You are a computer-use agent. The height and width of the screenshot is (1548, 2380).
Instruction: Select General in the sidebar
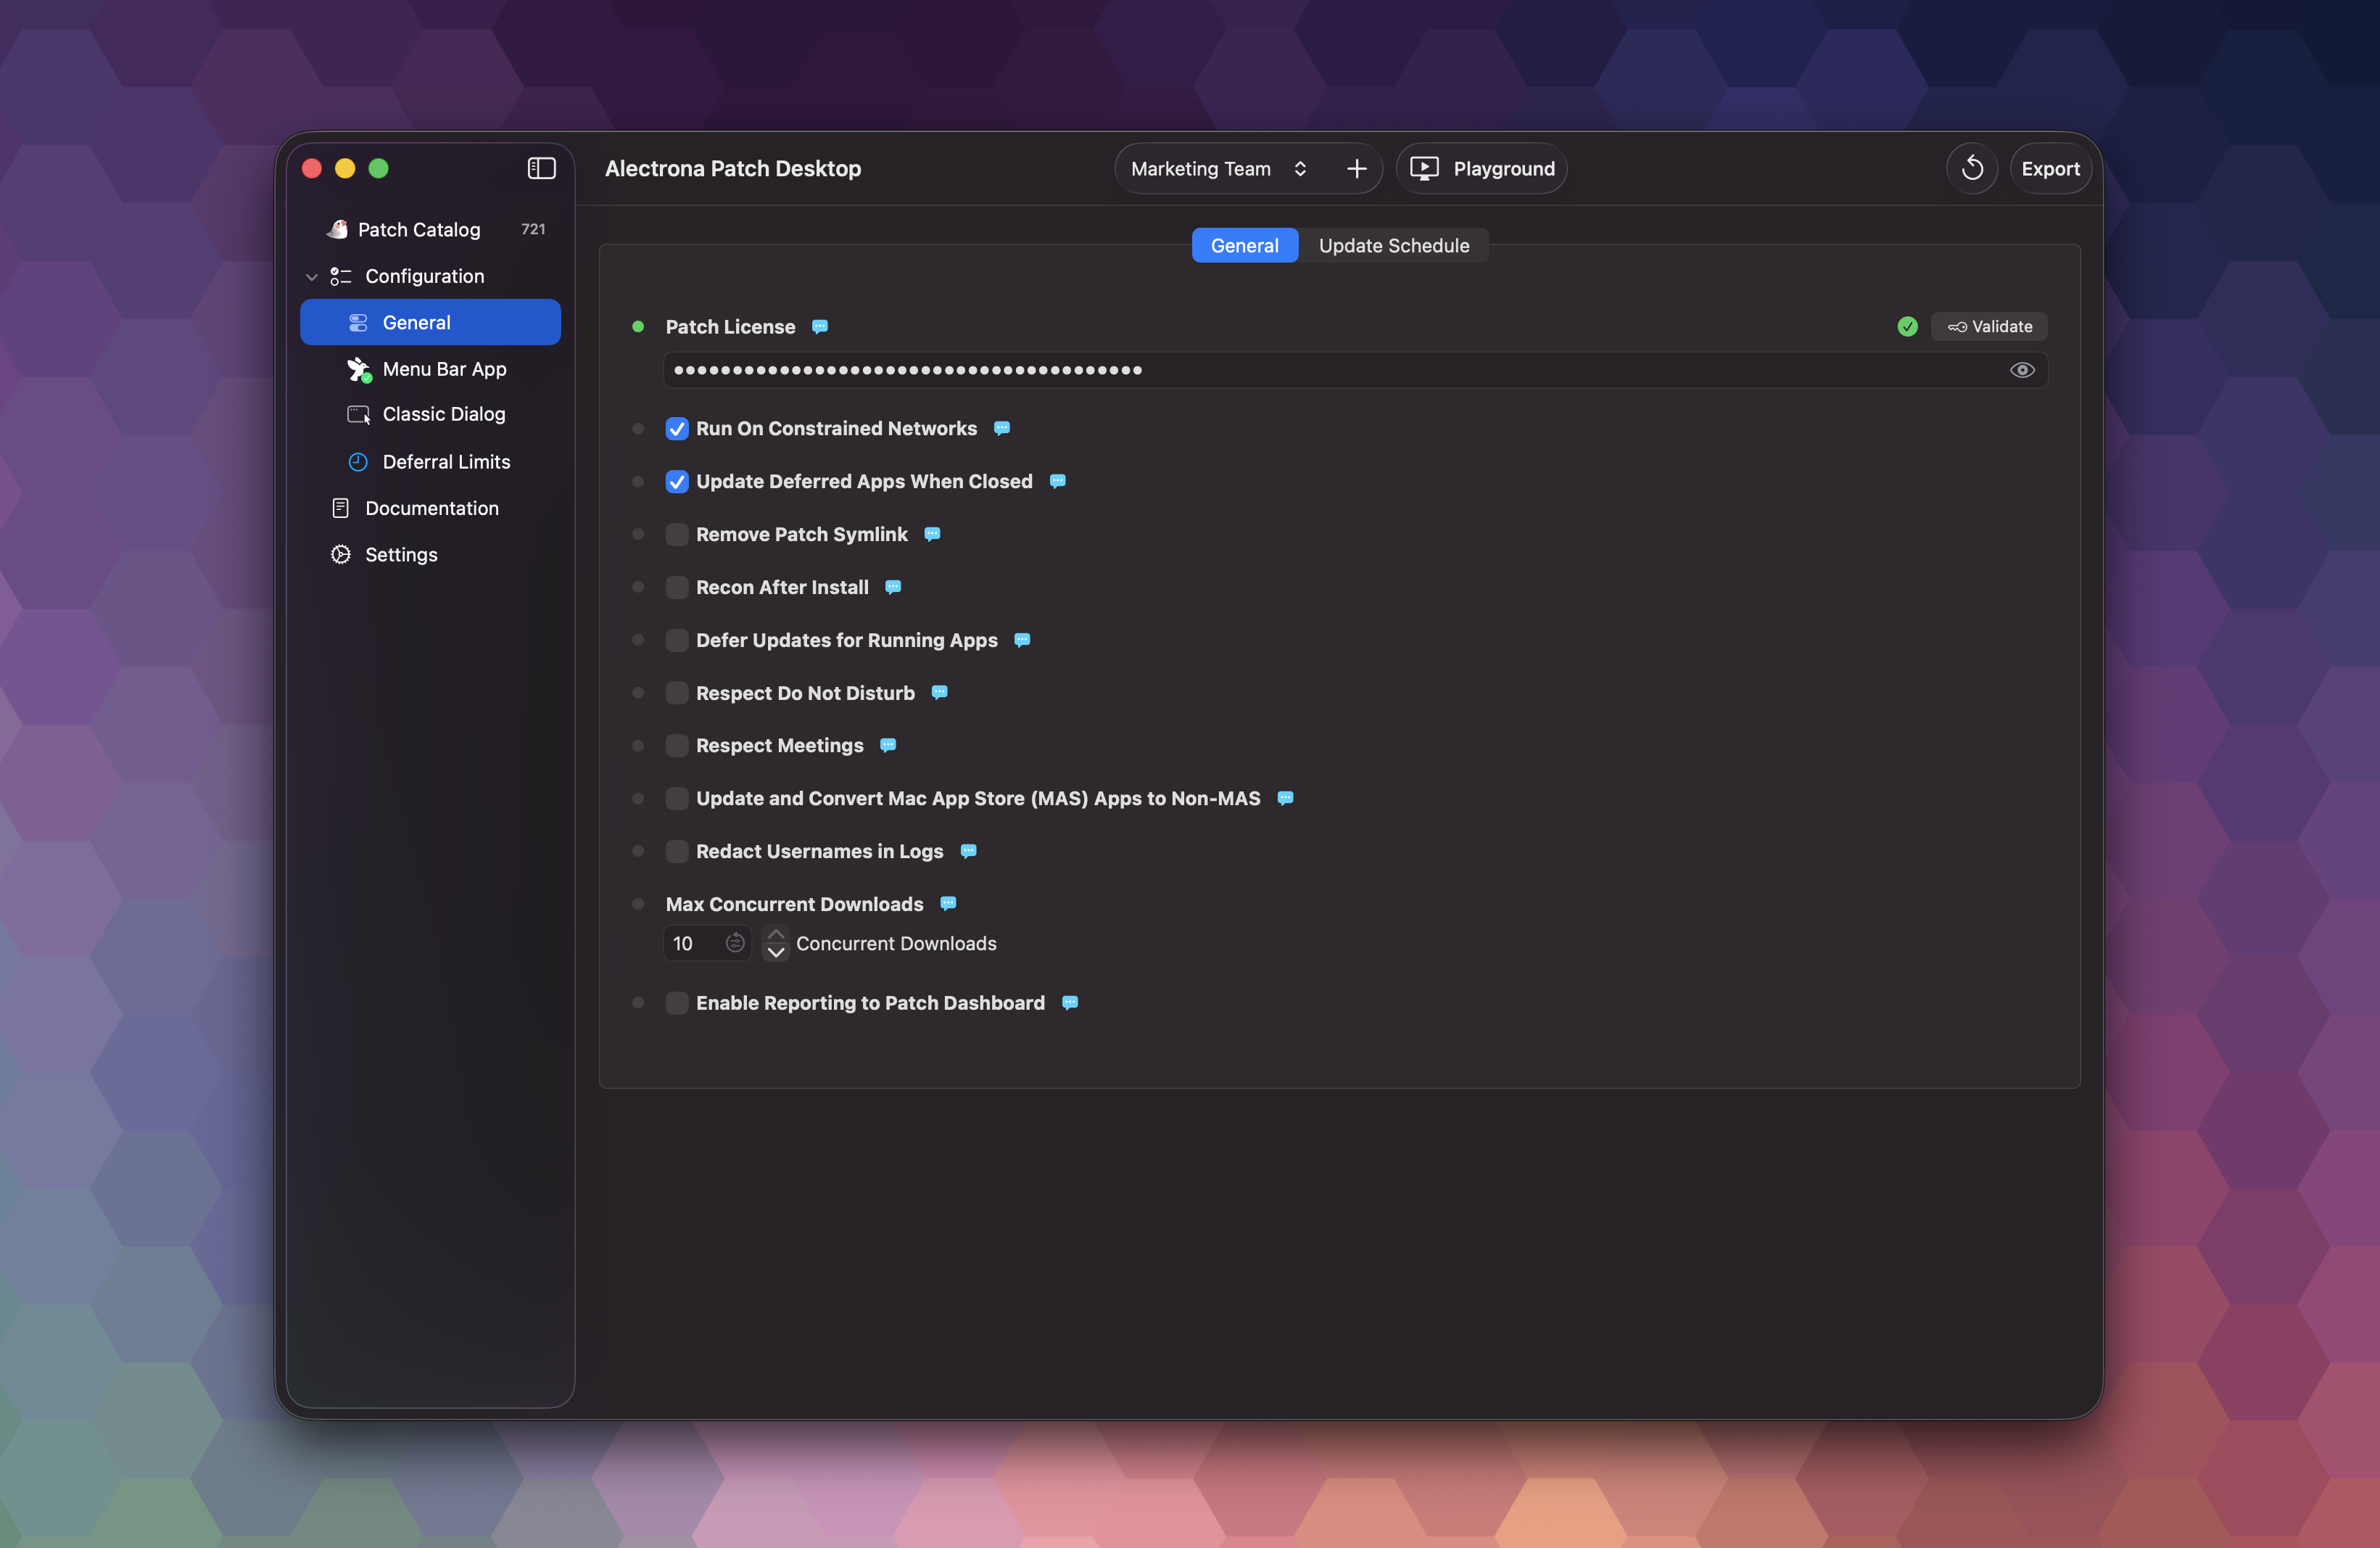pos(430,322)
